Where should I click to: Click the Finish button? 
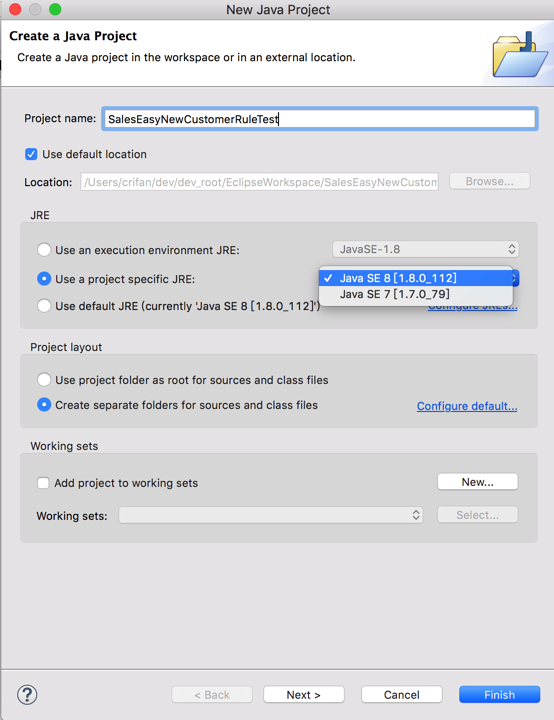coord(499,695)
